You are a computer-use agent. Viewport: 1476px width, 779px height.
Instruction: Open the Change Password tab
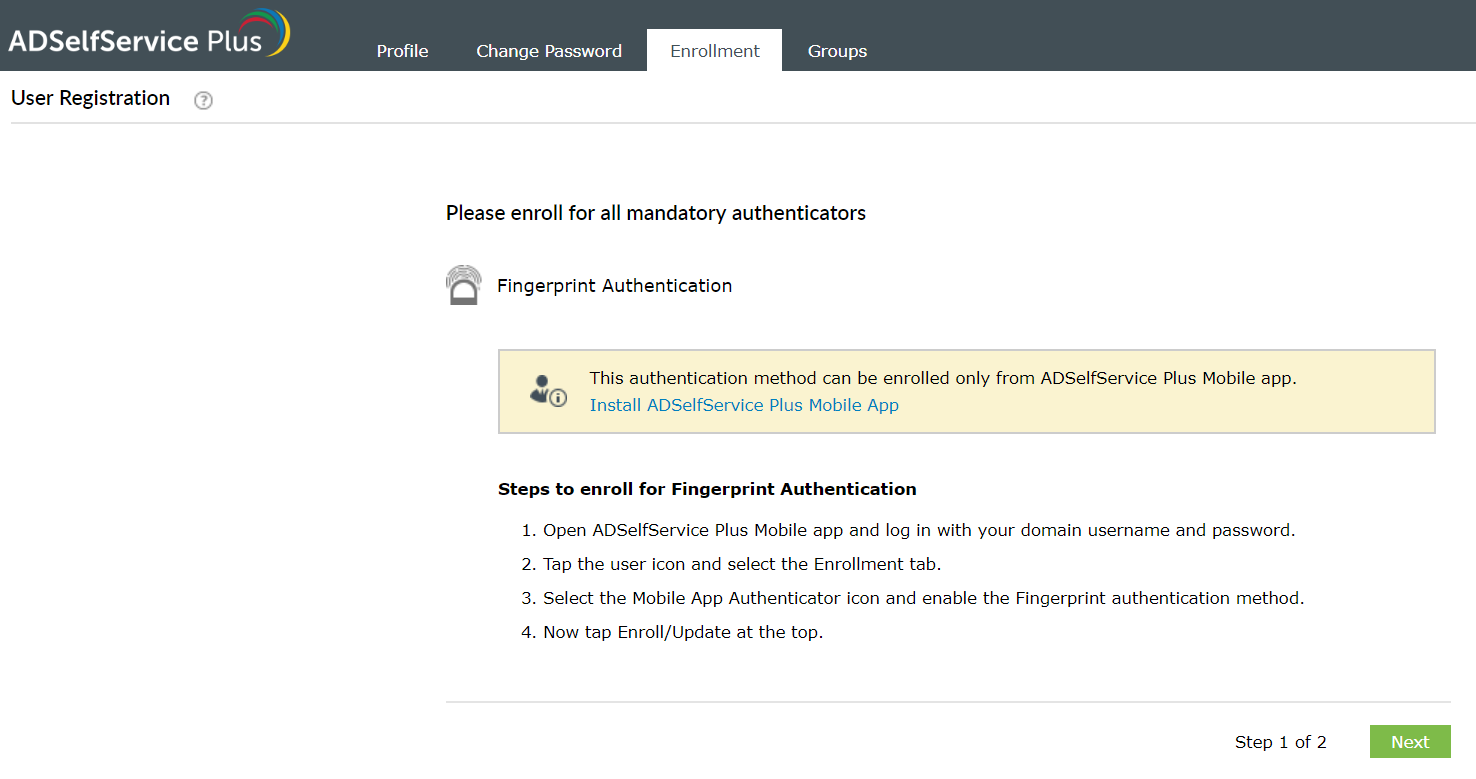tap(548, 50)
